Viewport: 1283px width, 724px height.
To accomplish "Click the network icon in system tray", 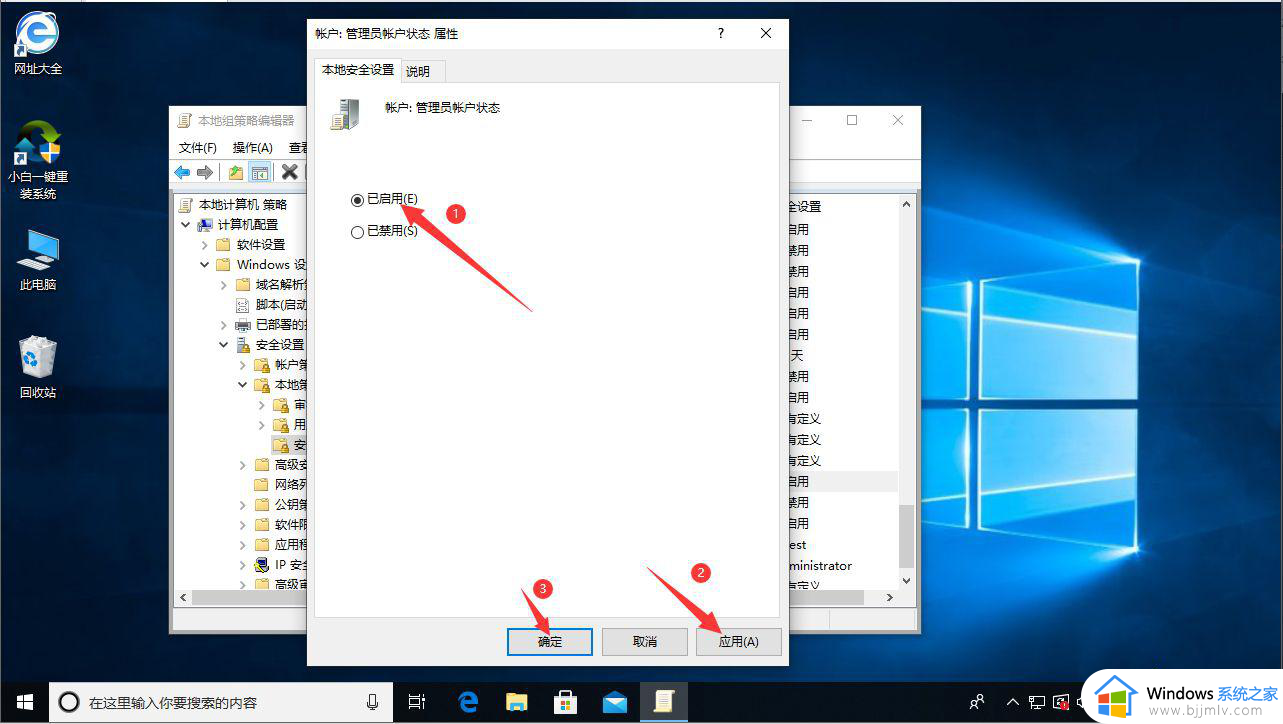I will click(x=1037, y=702).
